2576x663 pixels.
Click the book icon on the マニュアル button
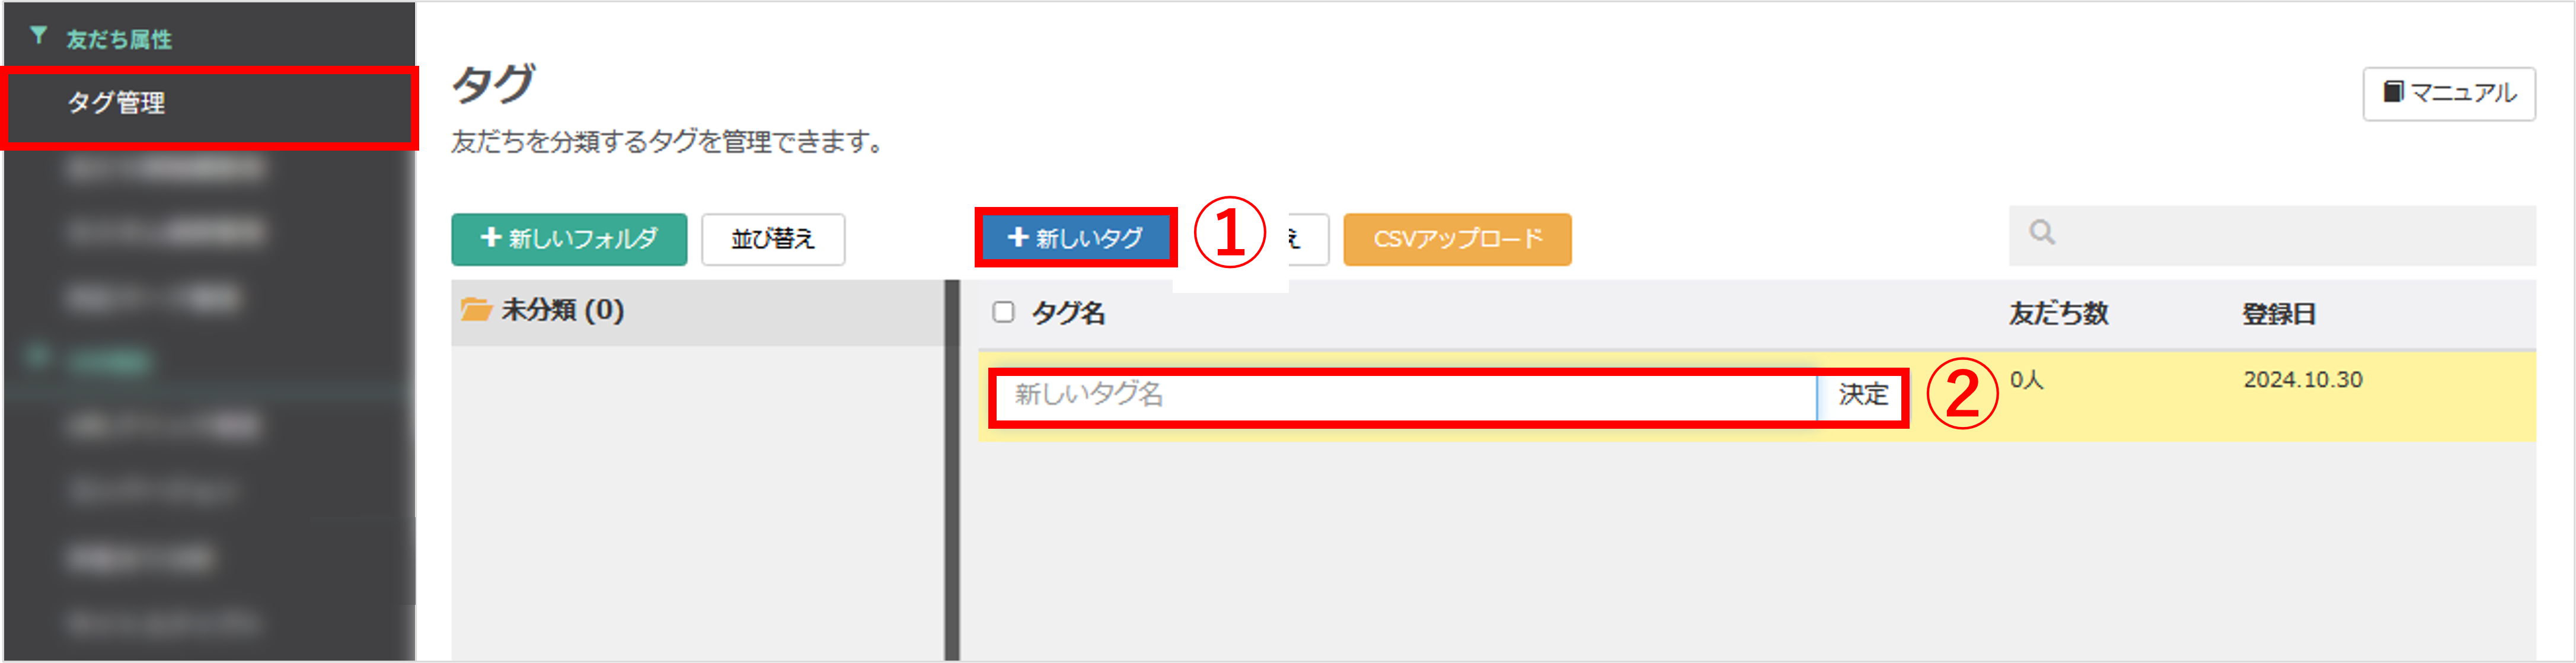tap(2393, 92)
